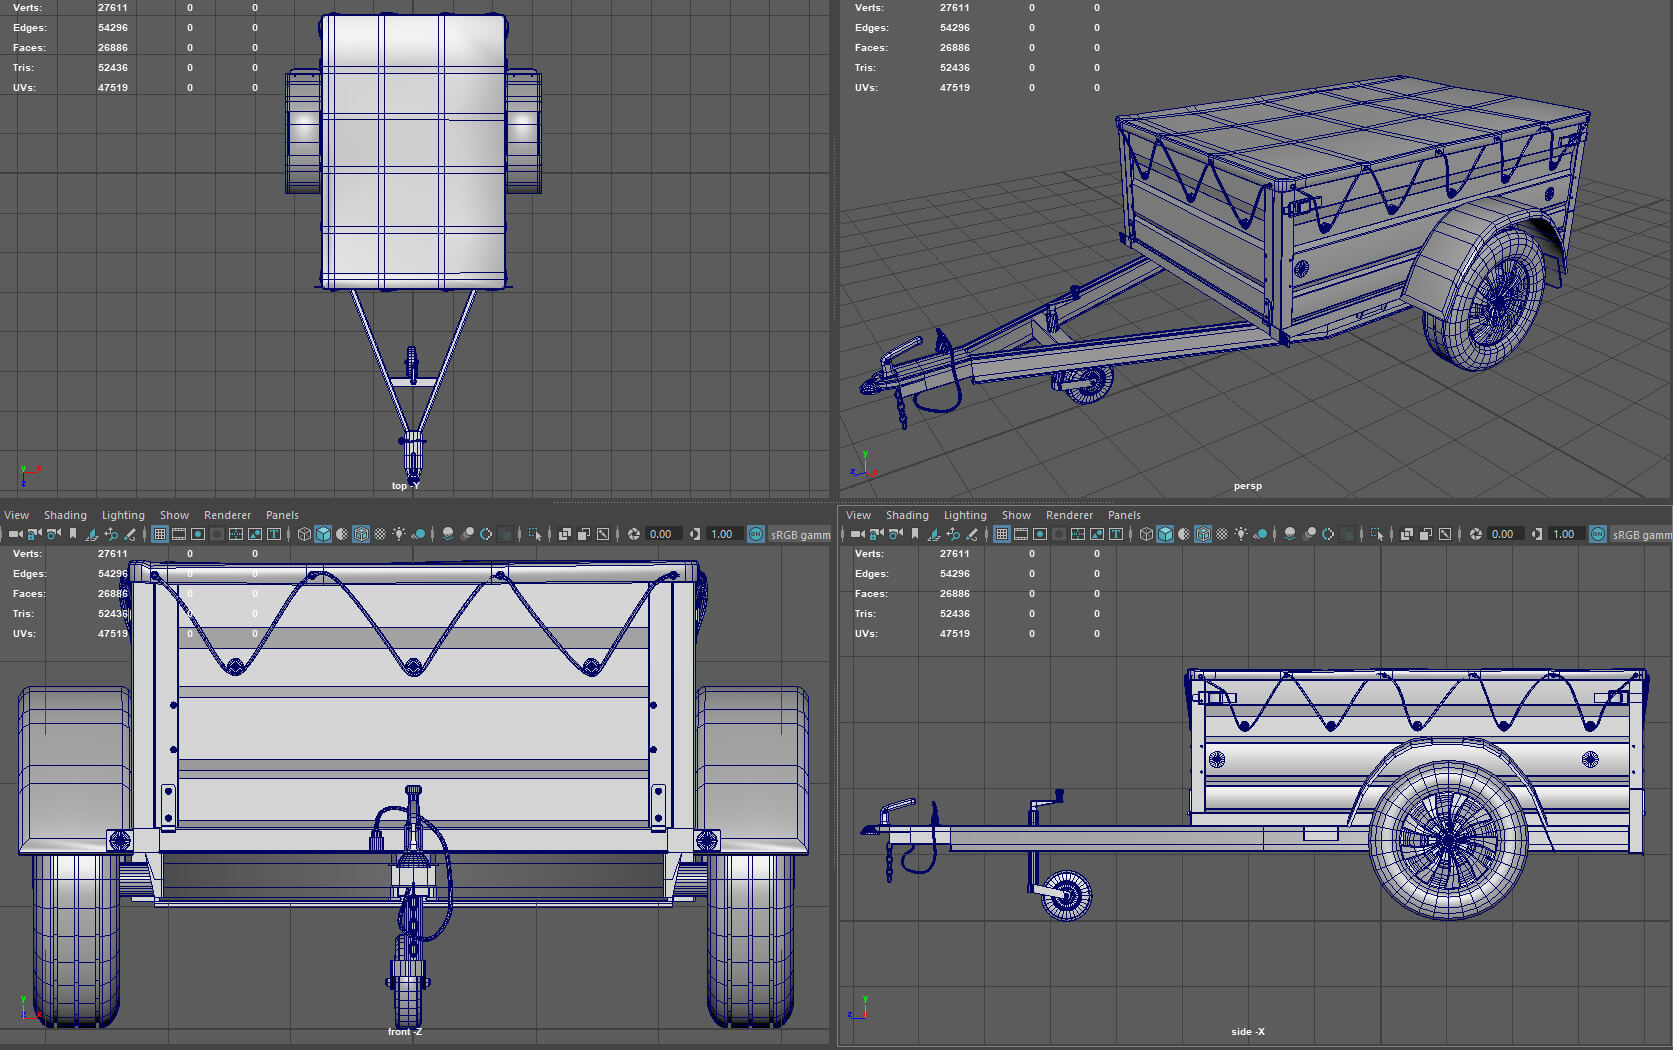Screen dimensions: 1673x1050
Task: Click the Bookmarks icon in front view toolbar
Action: click(x=73, y=534)
